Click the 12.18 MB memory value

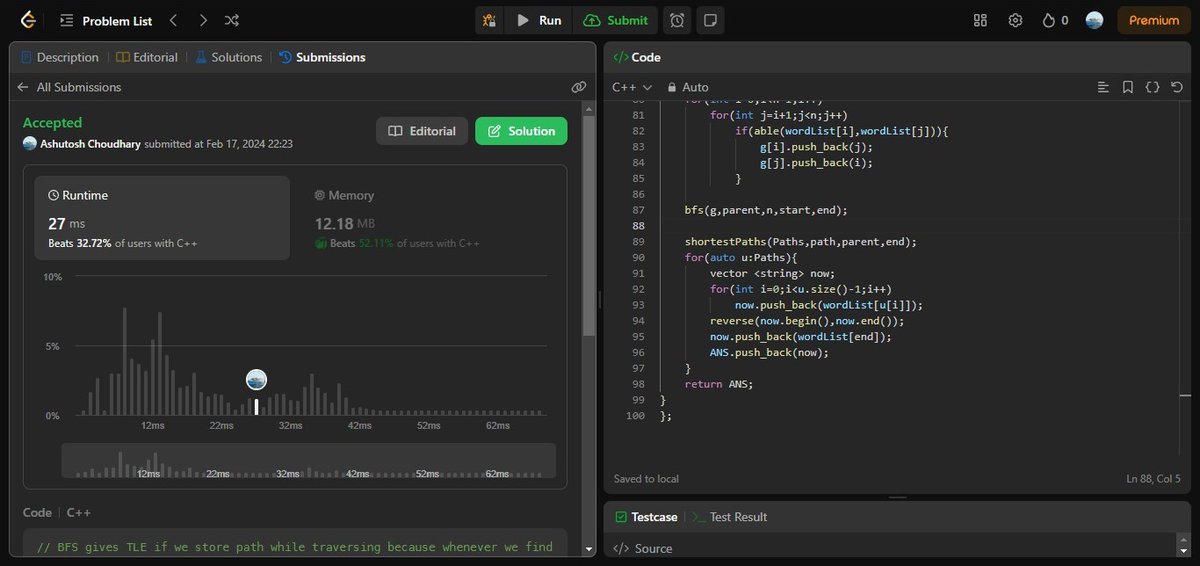point(343,224)
